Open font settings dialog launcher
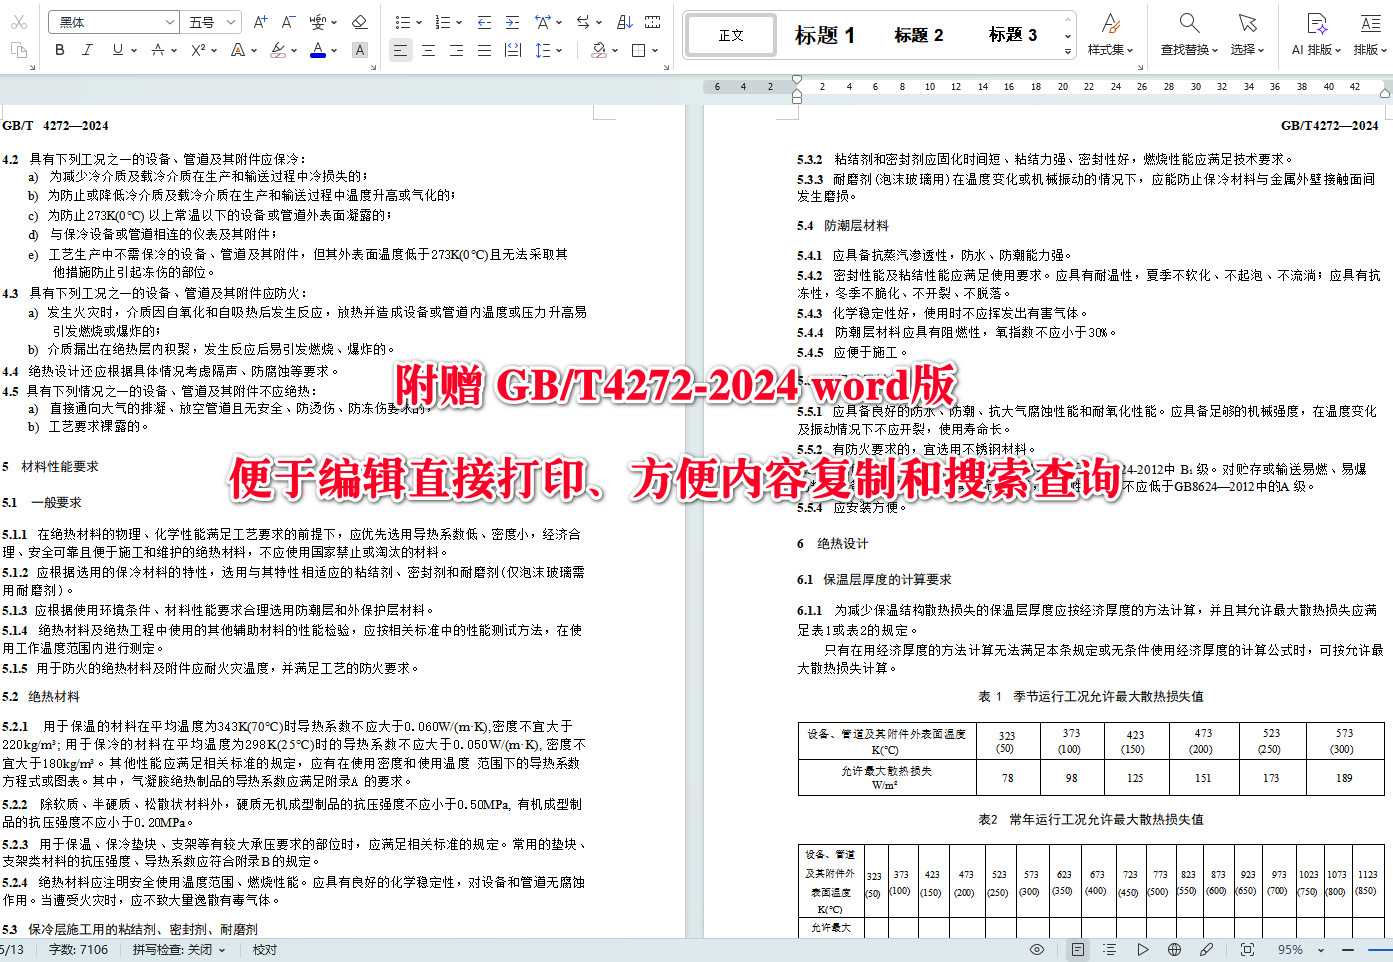Viewport: 1393px width, 962px height. (x=372, y=68)
